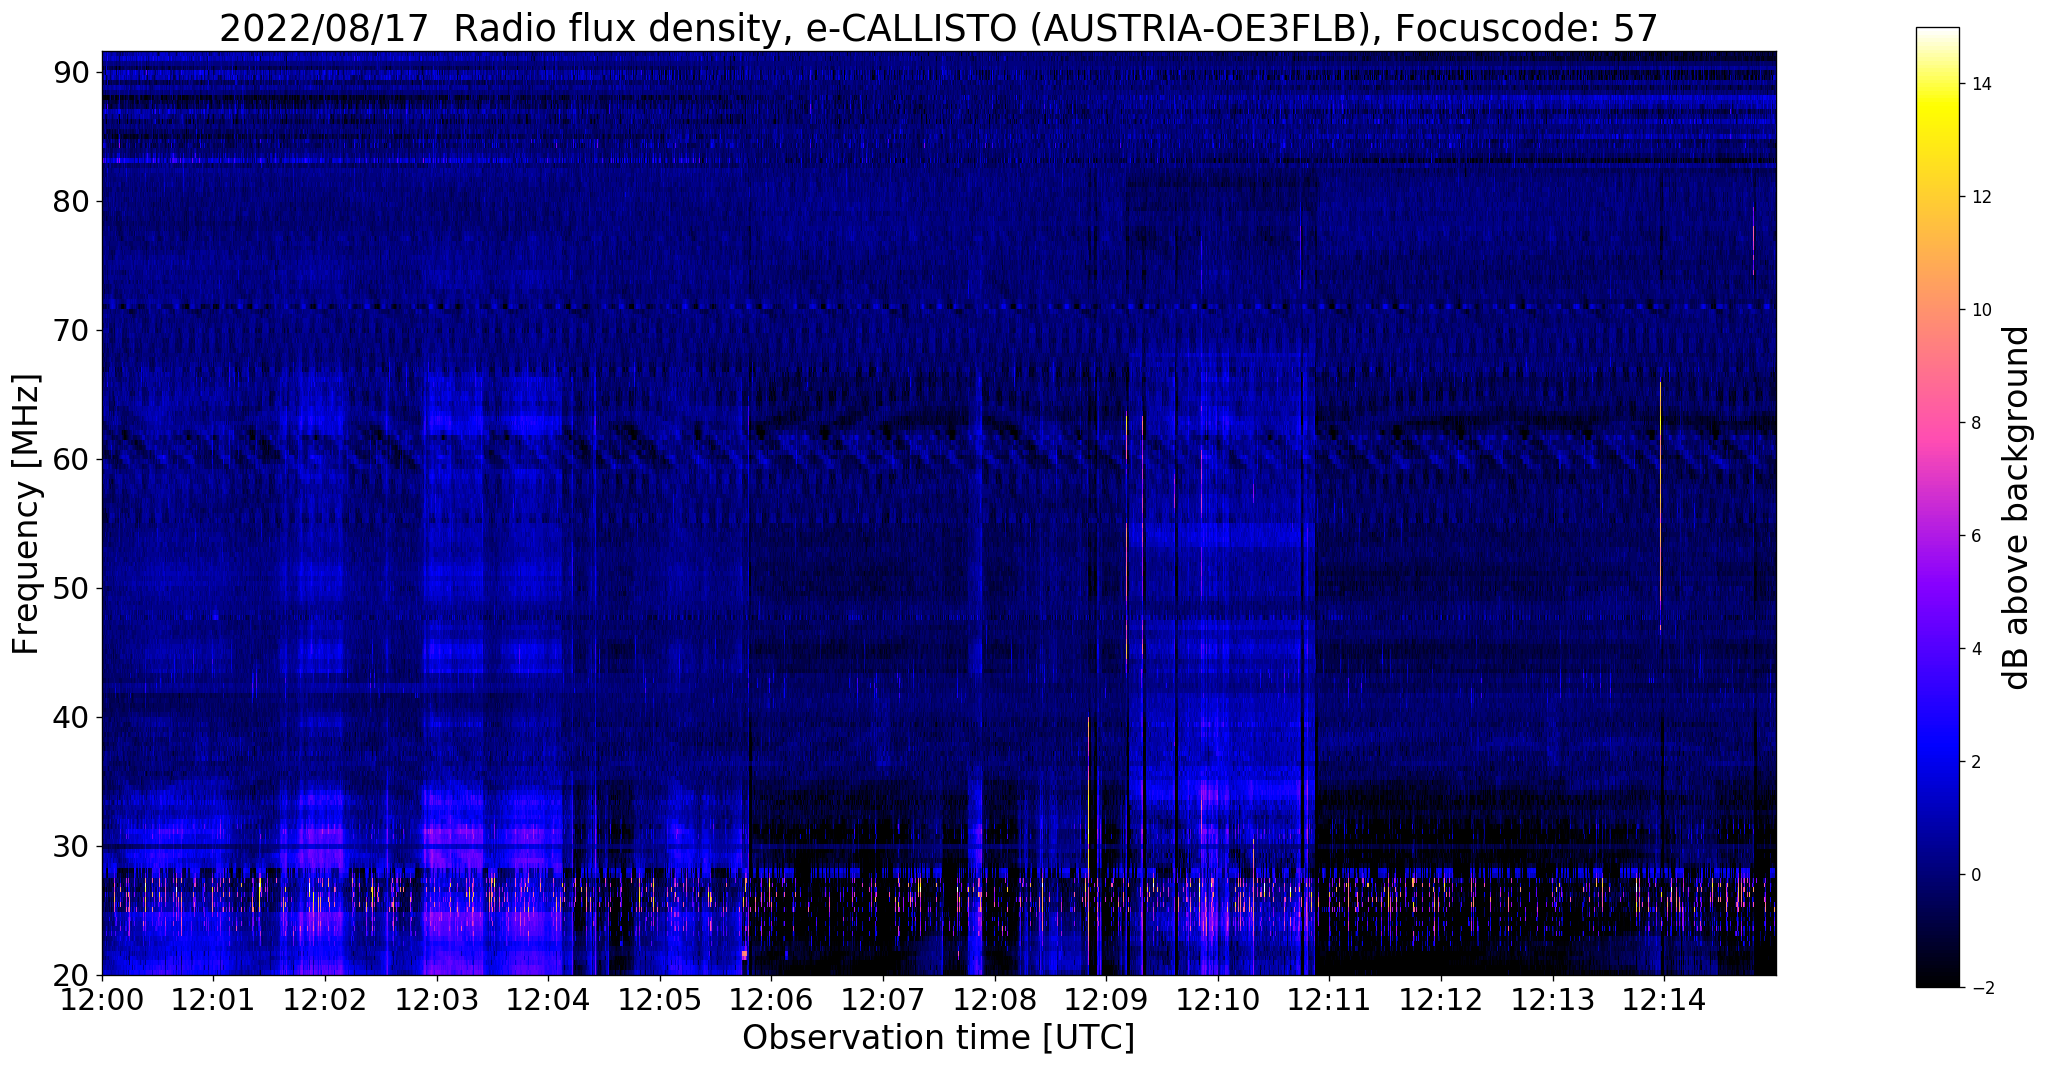
Task: Click the 12:09 time tick label
Action: [x=1106, y=1001]
